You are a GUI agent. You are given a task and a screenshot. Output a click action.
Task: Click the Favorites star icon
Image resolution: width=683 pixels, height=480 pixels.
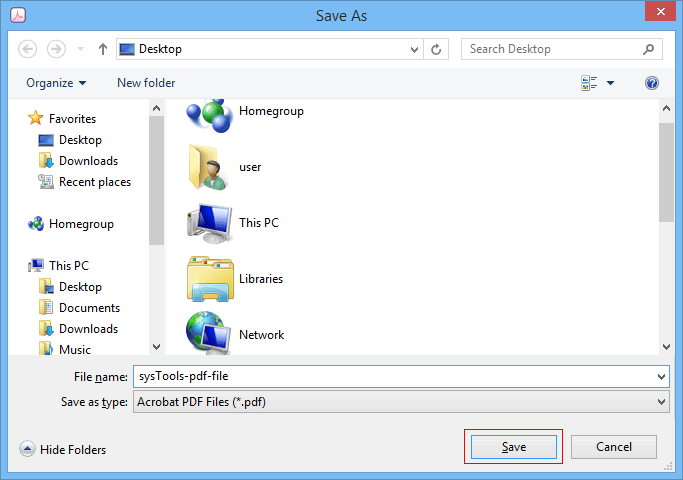coord(35,118)
